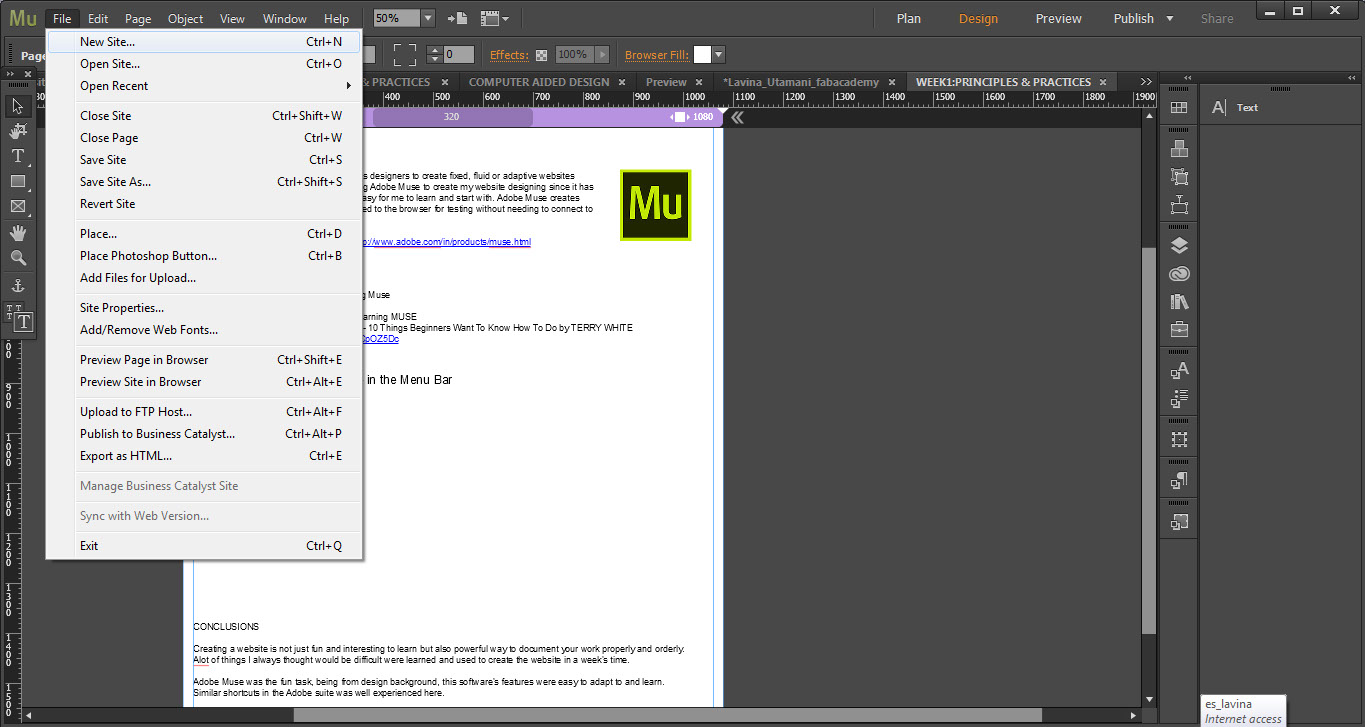Select the Crop tool
This screenshot has height=727, width=1365.
[18, 131]
